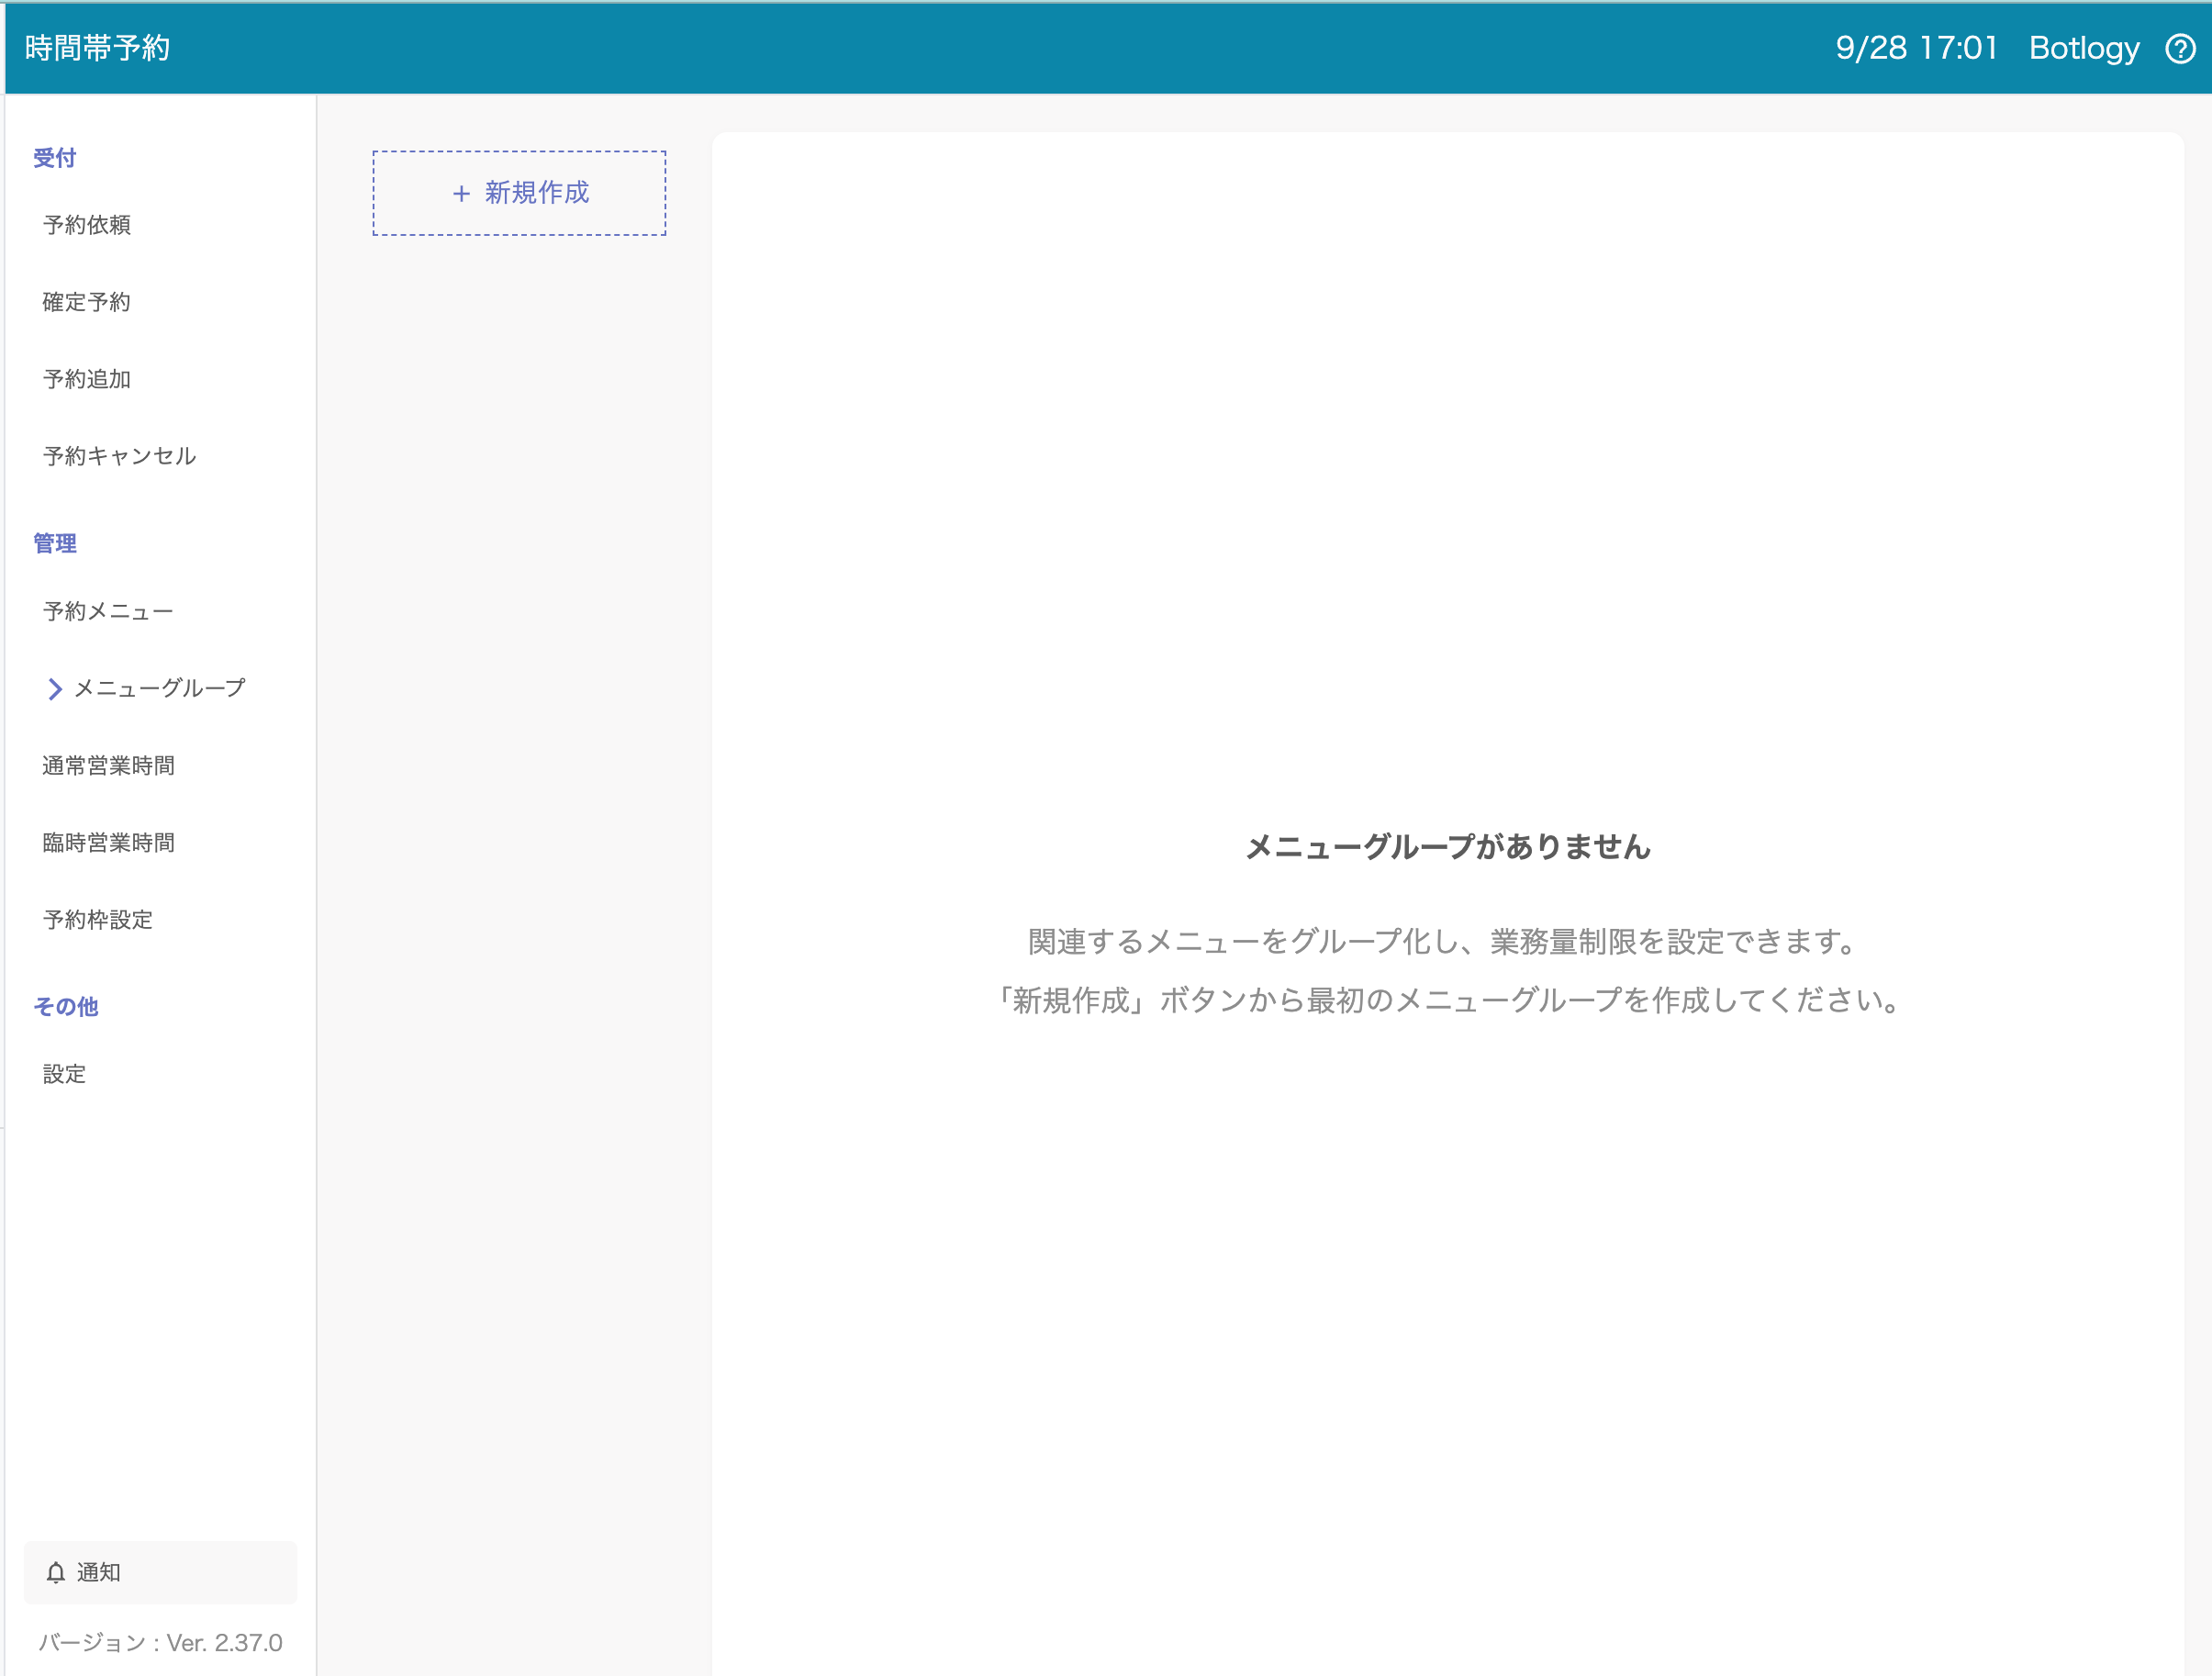Click the chevron beside メニューグループ
Screen dimensions: 2212x1676
pos(55,689)
